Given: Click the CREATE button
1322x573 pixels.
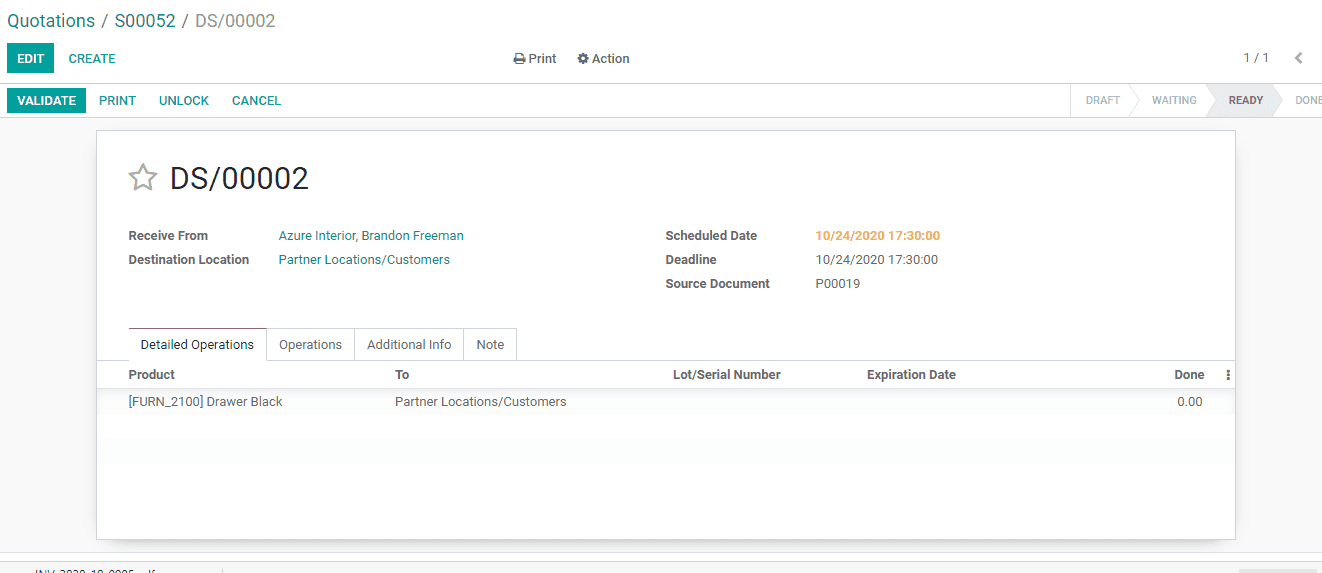Looking at the screenshot, I should [92, 59].
